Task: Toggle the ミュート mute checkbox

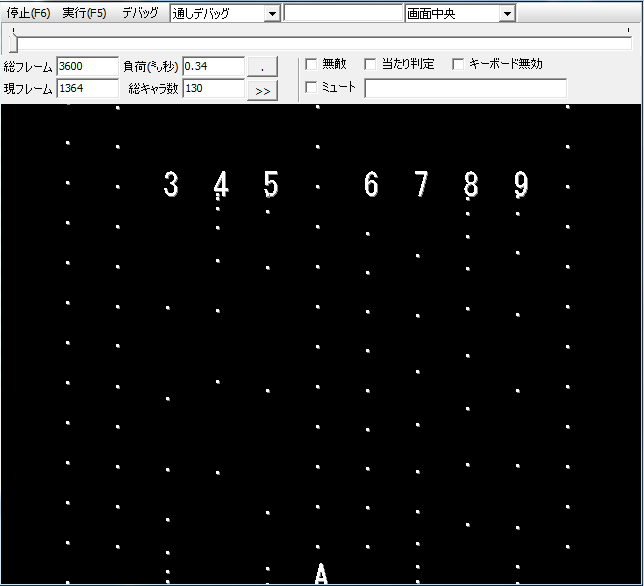Action: 311,87
